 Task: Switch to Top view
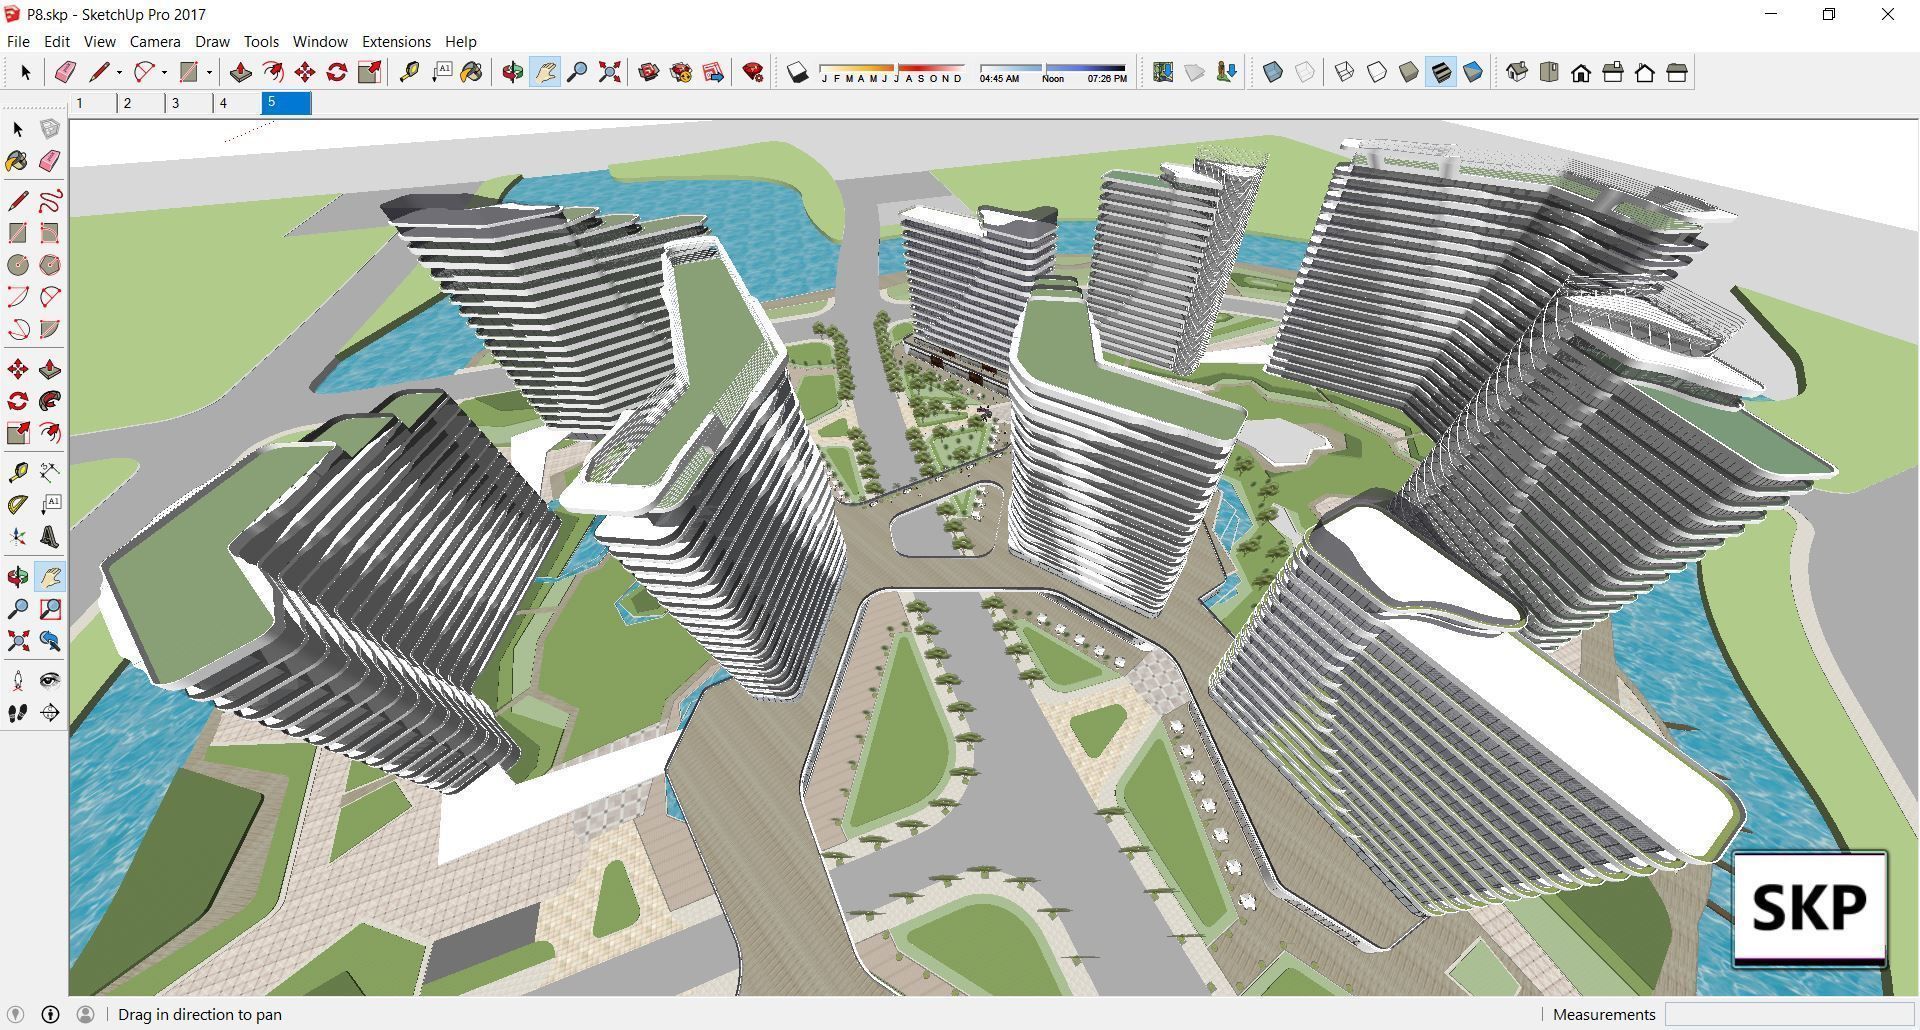pos(1549,72)
